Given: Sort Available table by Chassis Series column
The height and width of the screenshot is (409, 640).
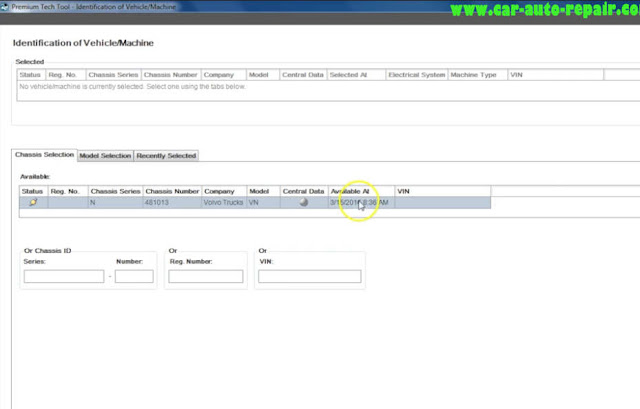Looking at the screenshot, I should pyautogui.click(x=116, y=191).
